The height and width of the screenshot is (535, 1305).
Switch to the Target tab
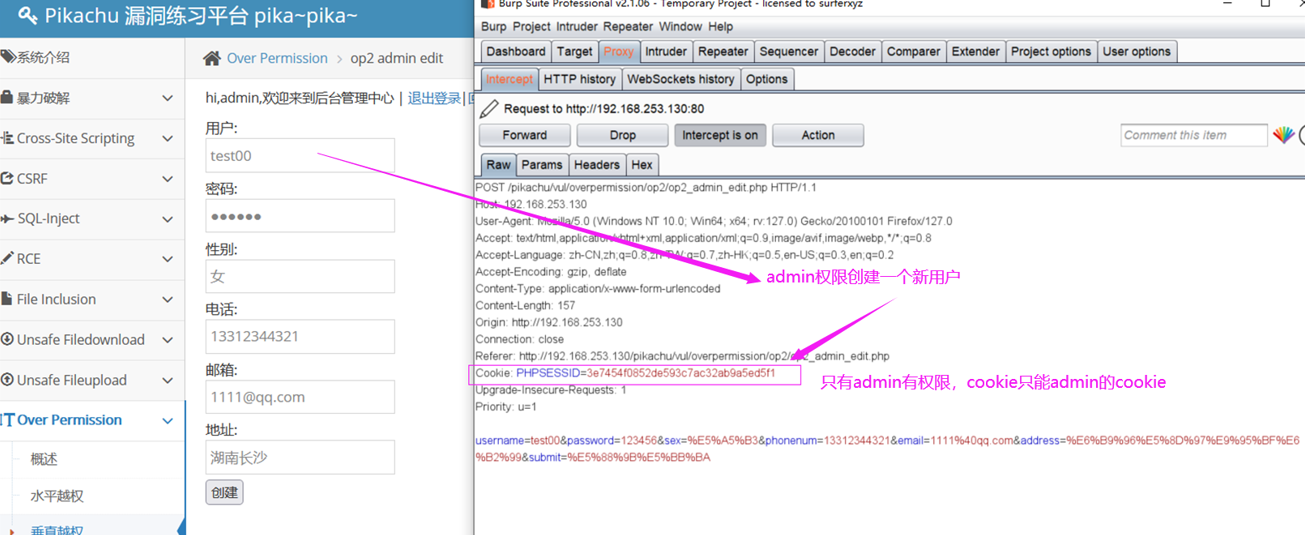coord(575,51)
